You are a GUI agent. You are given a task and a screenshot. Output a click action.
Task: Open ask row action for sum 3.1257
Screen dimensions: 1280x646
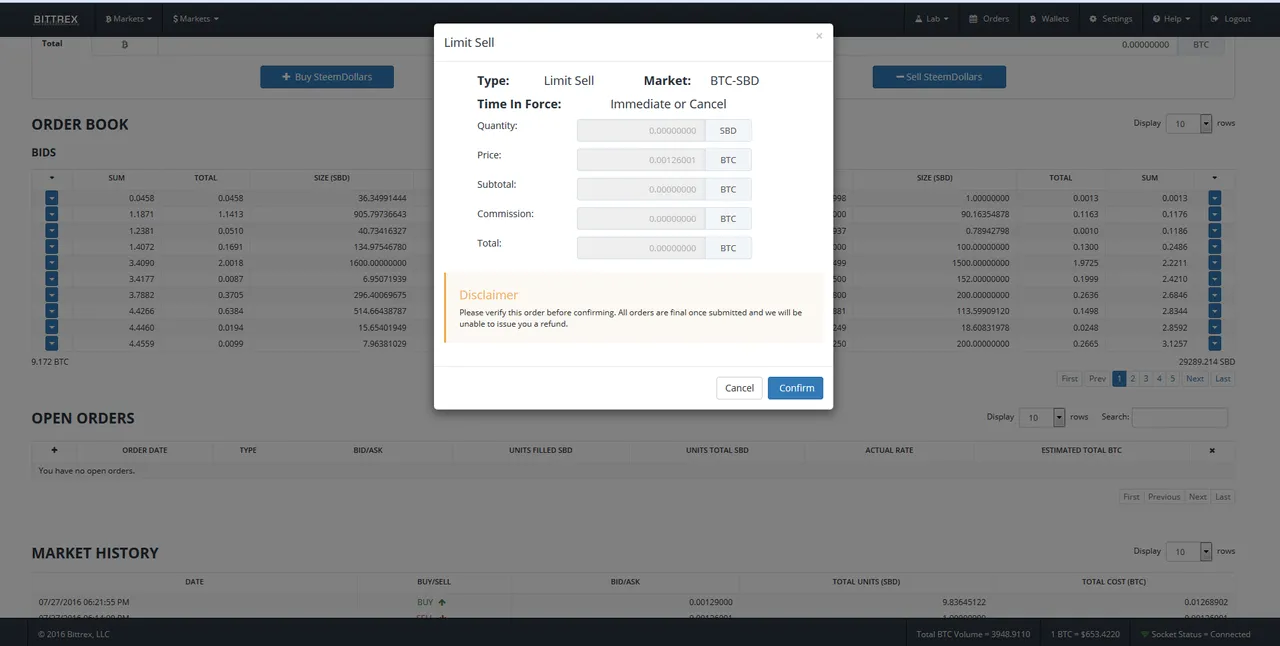coord(1215,343)
